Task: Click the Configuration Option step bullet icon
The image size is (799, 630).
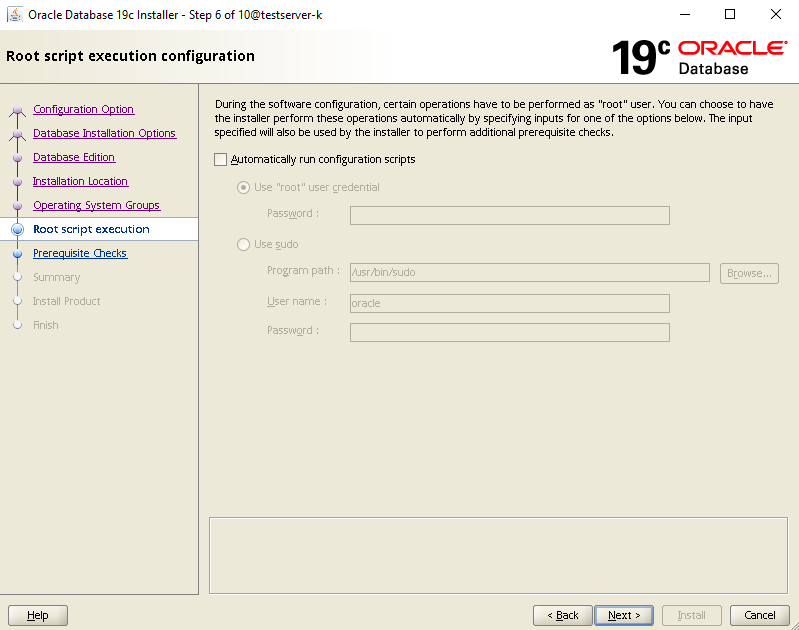Action: [17, 110]
